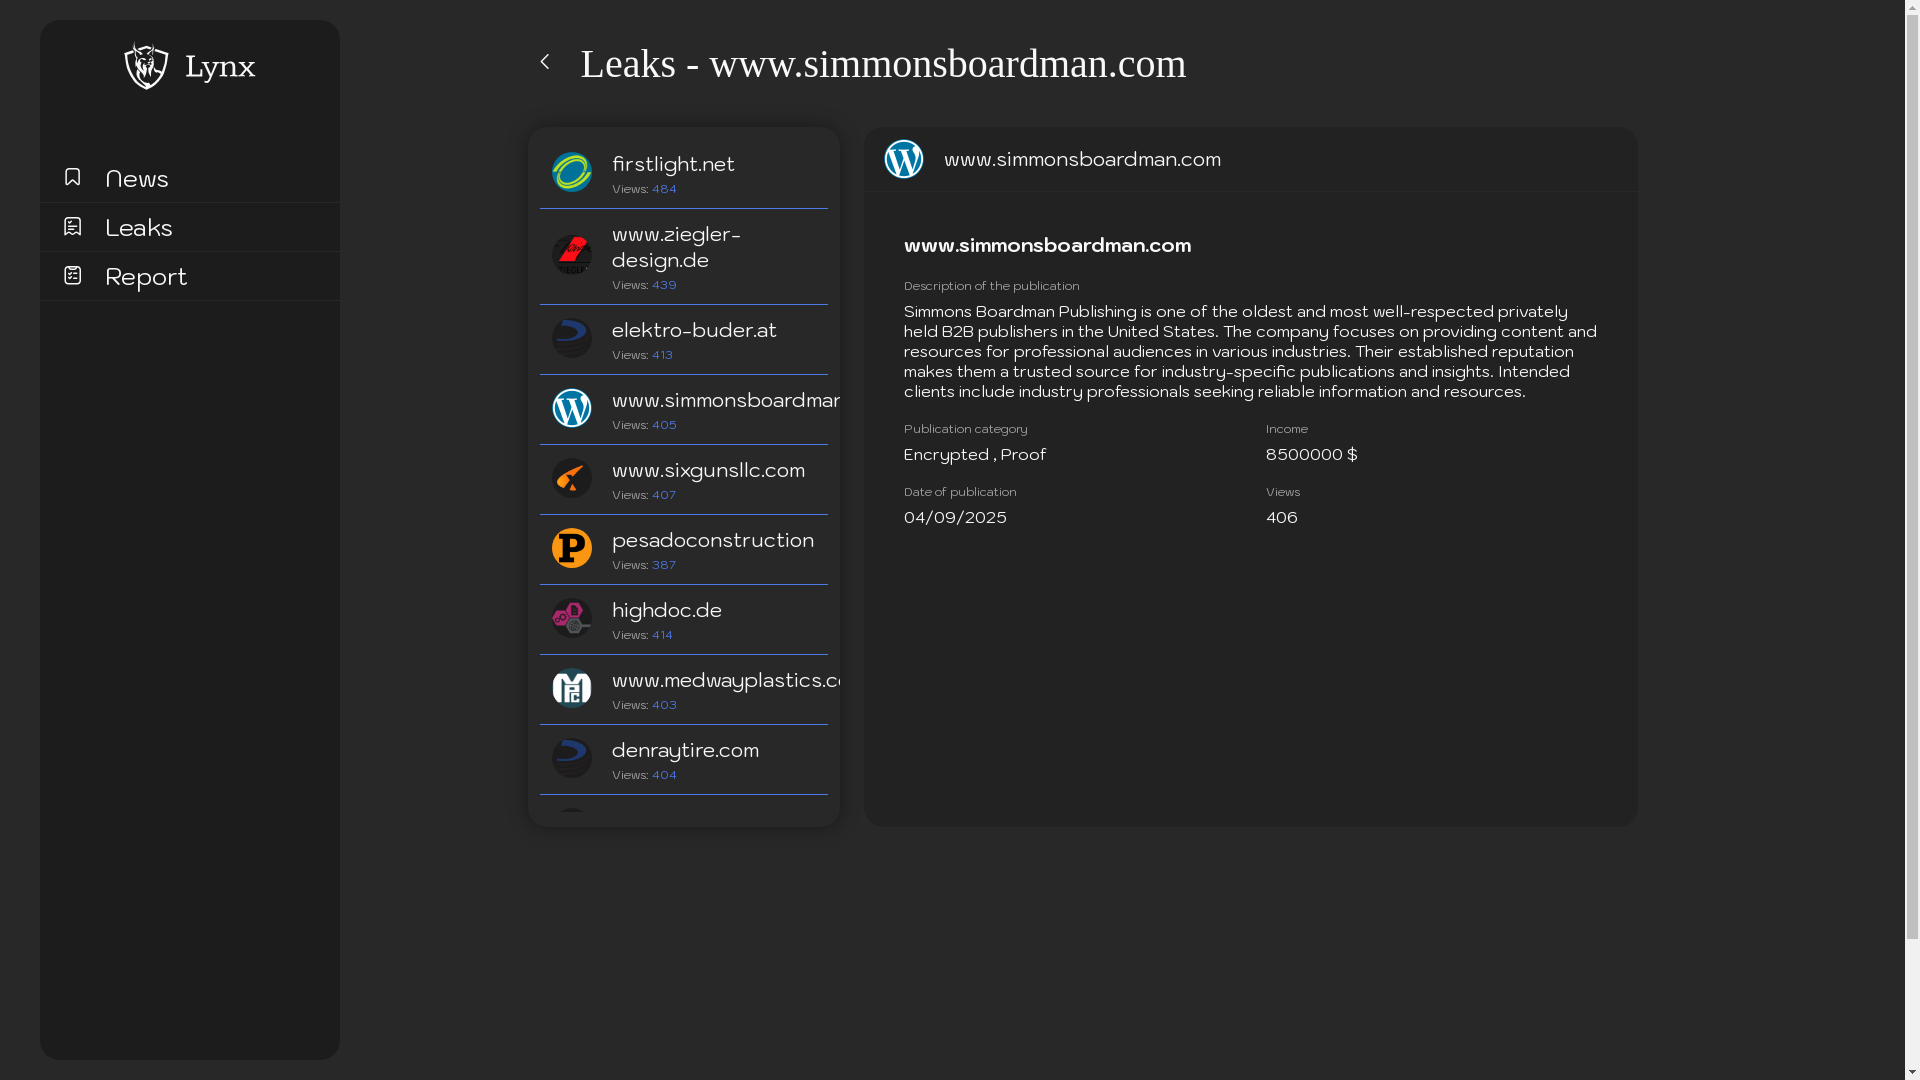Switch to the Report section

coord(146,277)
